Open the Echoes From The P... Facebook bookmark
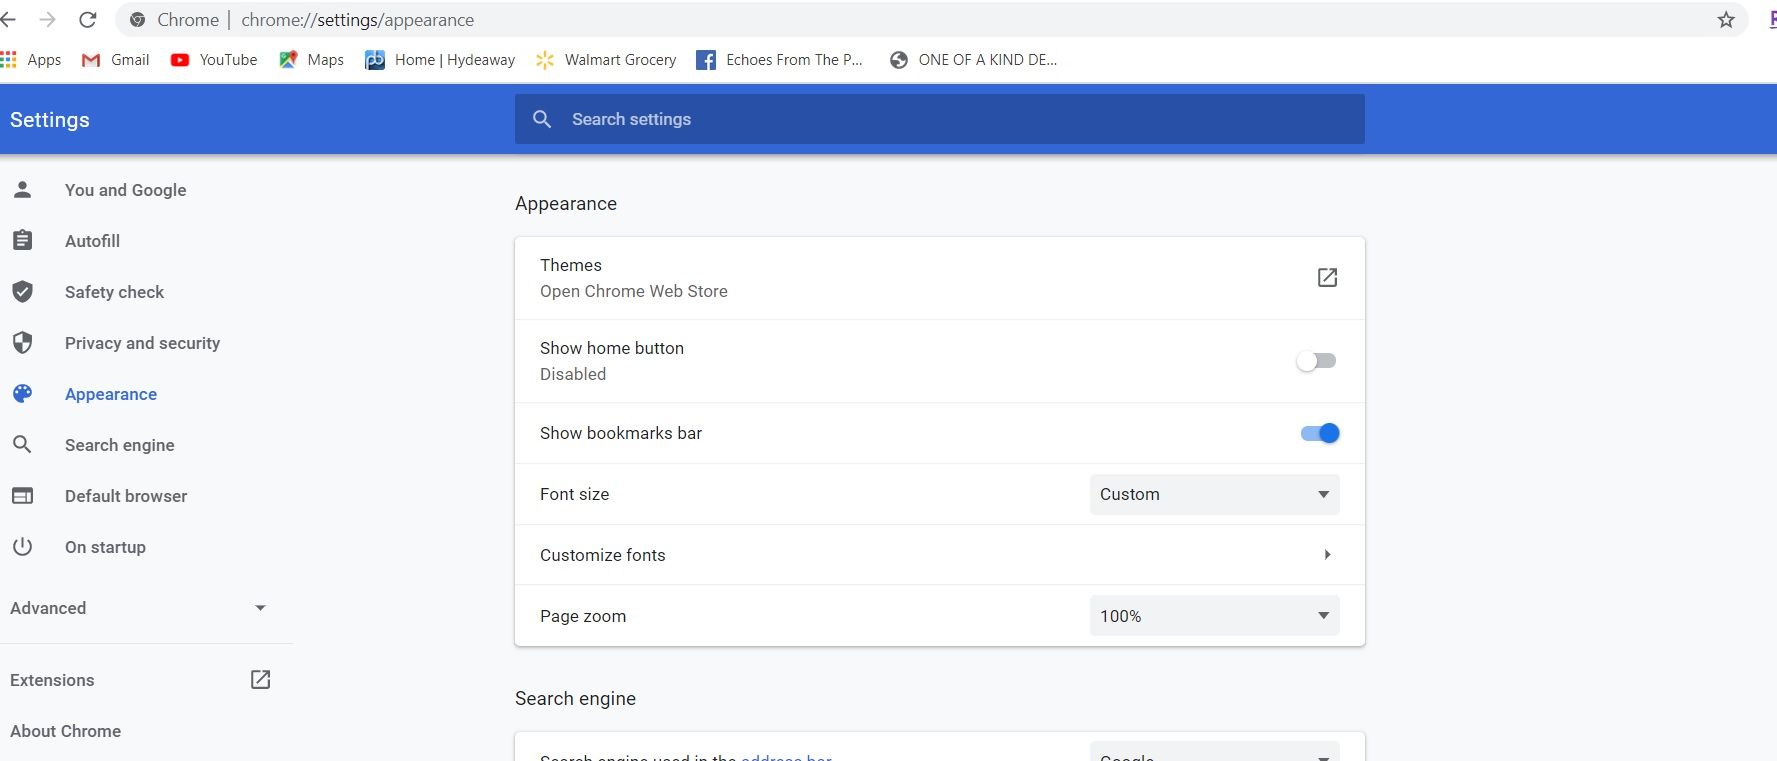Image resolution: width=1777 pixels, height=761 pixels. pyautogui.click(x=779, y=60)
